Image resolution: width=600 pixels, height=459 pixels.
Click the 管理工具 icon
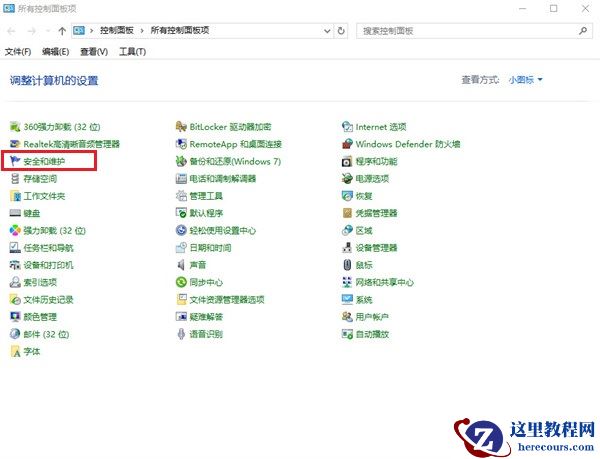pyautogui.click(x=181, y=196)
